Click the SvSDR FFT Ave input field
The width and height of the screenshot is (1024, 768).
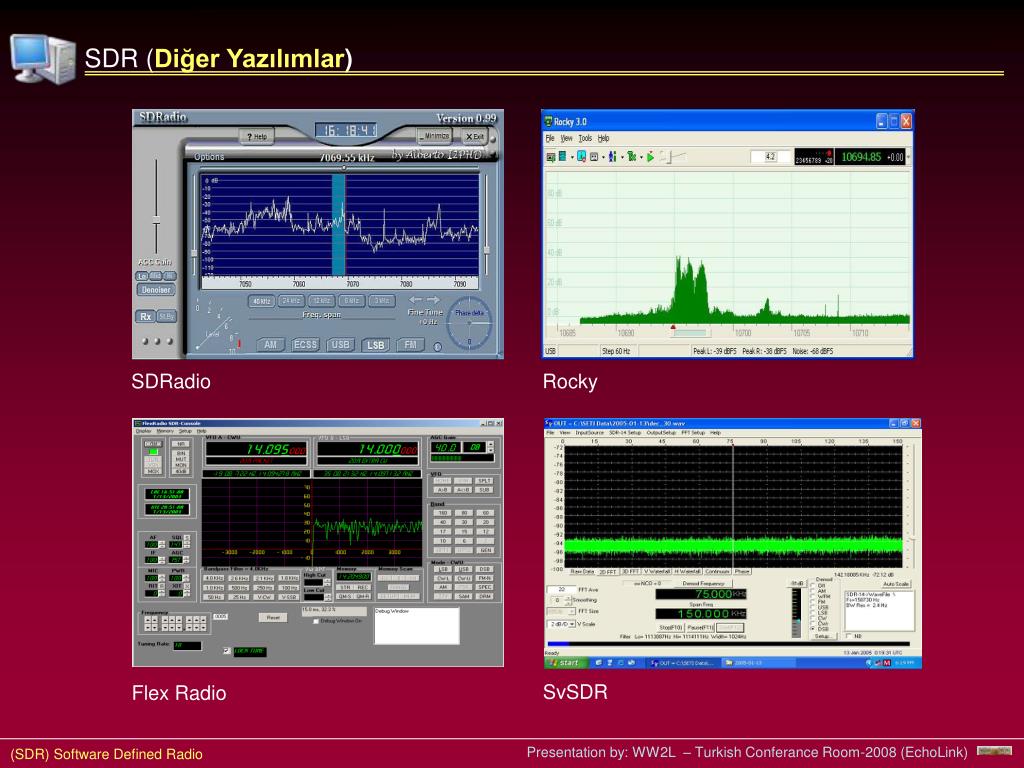[x=562, y=589]
